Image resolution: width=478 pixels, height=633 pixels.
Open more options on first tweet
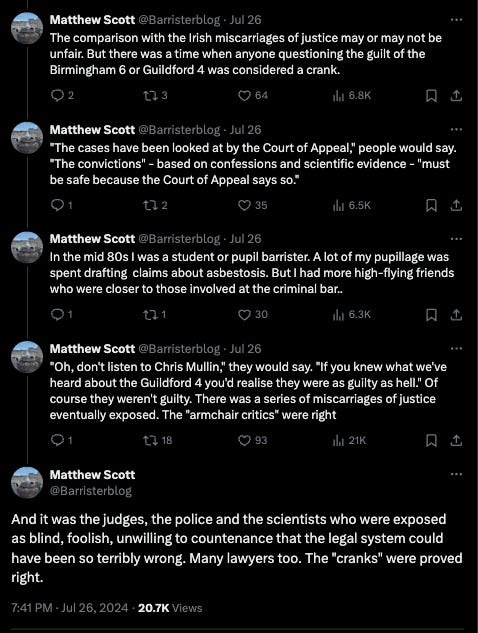(456, 20)
